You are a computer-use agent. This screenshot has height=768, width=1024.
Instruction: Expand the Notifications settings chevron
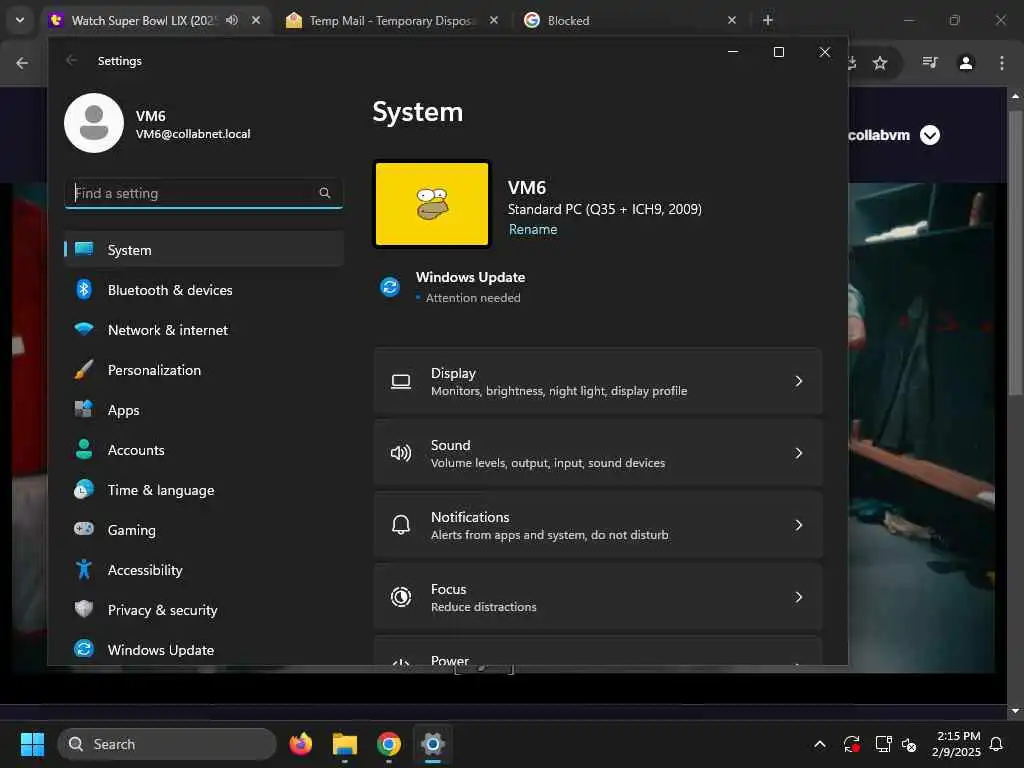click(x=798, y=524)
